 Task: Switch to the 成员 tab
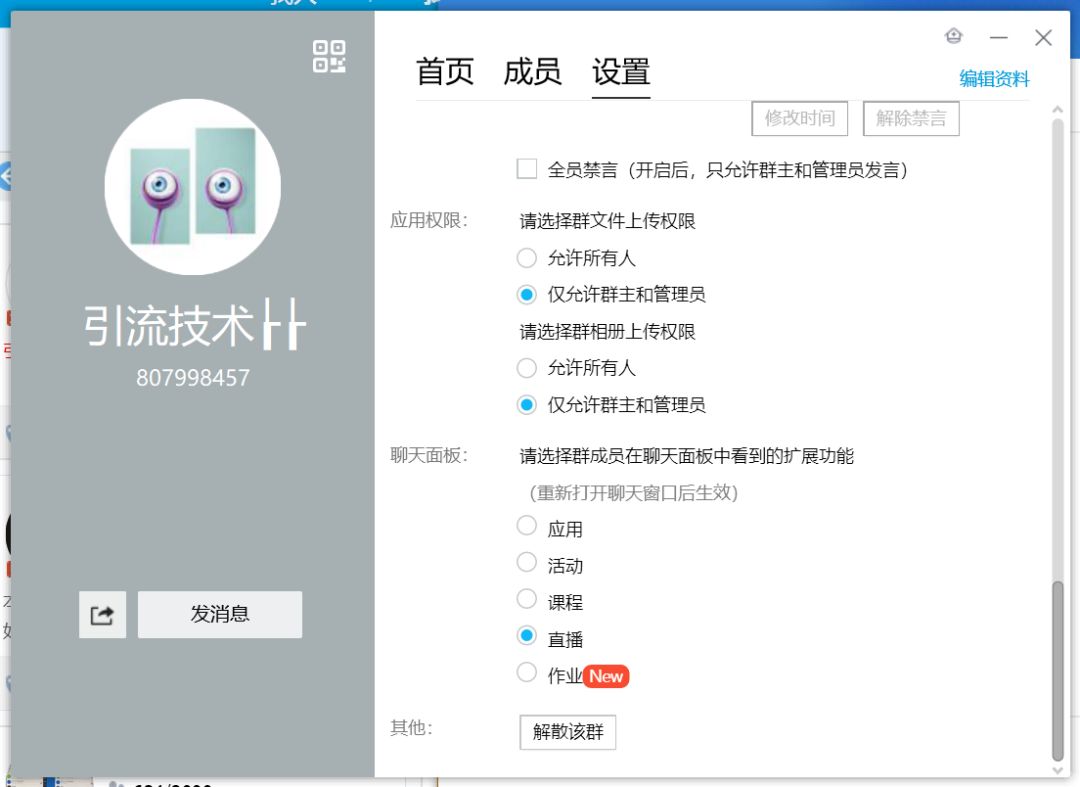tap(532, 72)
